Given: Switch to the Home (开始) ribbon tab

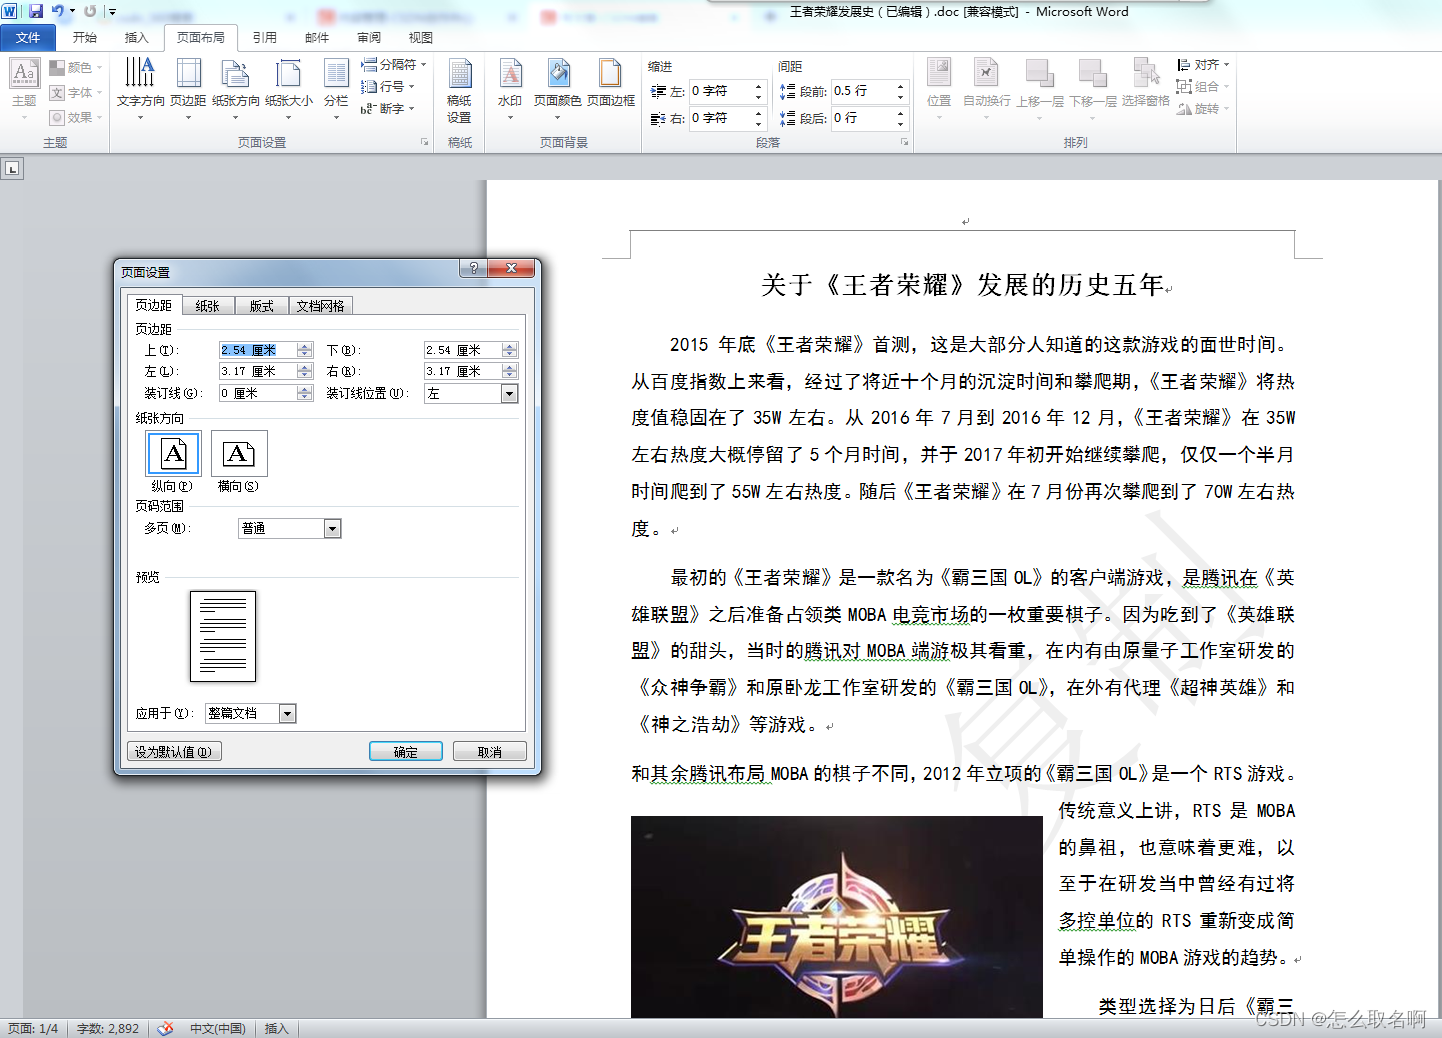Looking at the screenshot, I should pos(85,37).
